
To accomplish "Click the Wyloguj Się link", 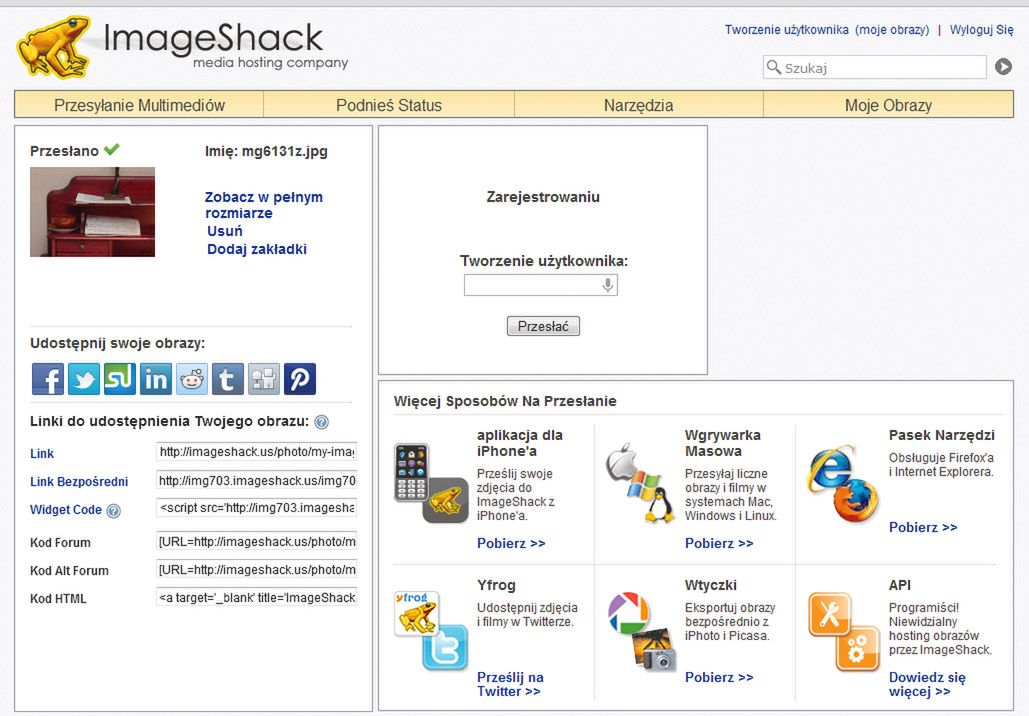I will [x=981, y=30].
